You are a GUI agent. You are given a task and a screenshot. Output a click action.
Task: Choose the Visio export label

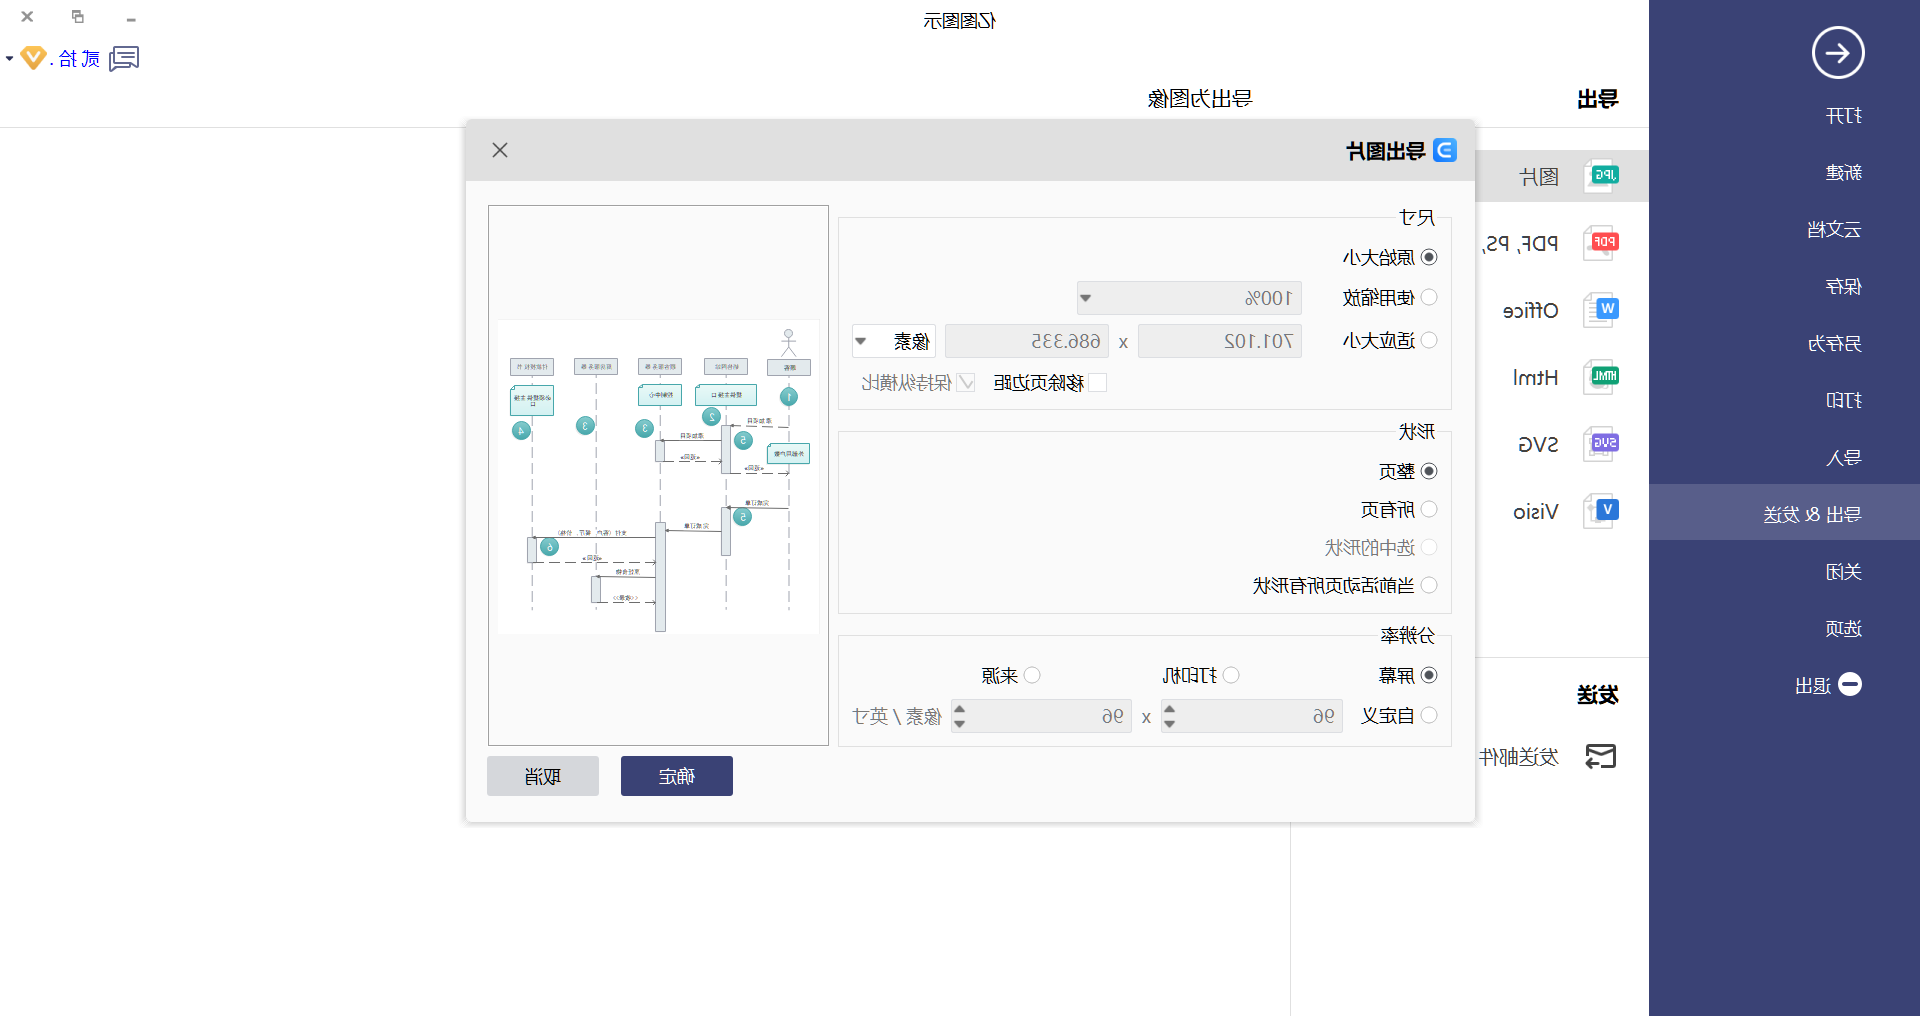[1536, 512]
